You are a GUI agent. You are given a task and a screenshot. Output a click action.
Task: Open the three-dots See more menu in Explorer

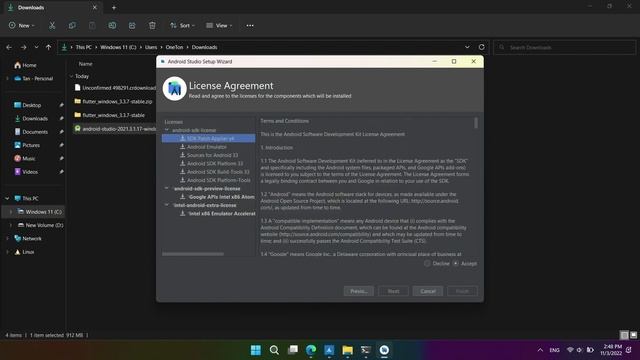tap(250, 25)
